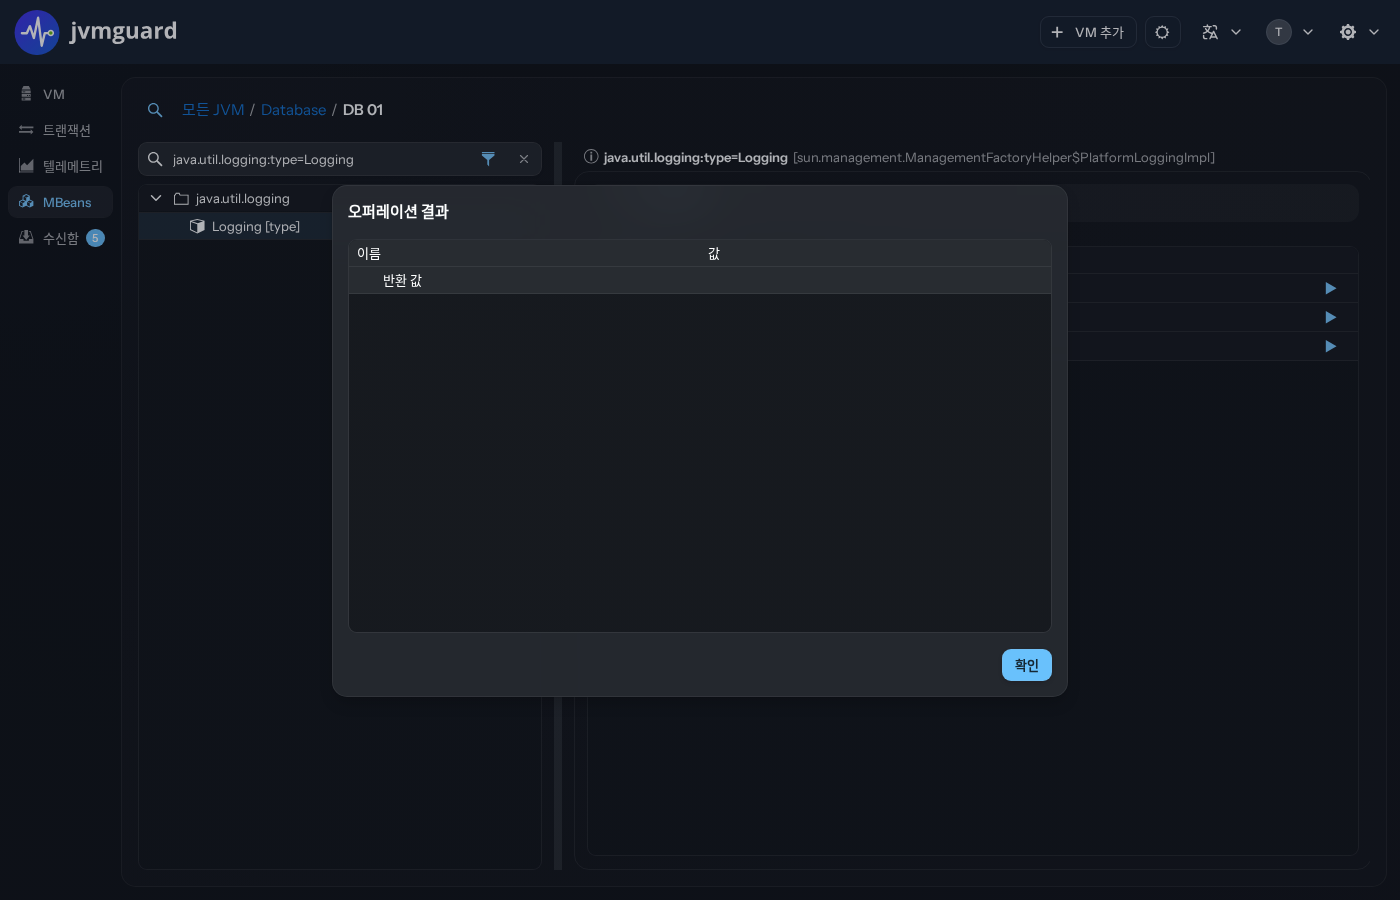
Task: Click the inbox tray icon
Action: tap(26, 238)
